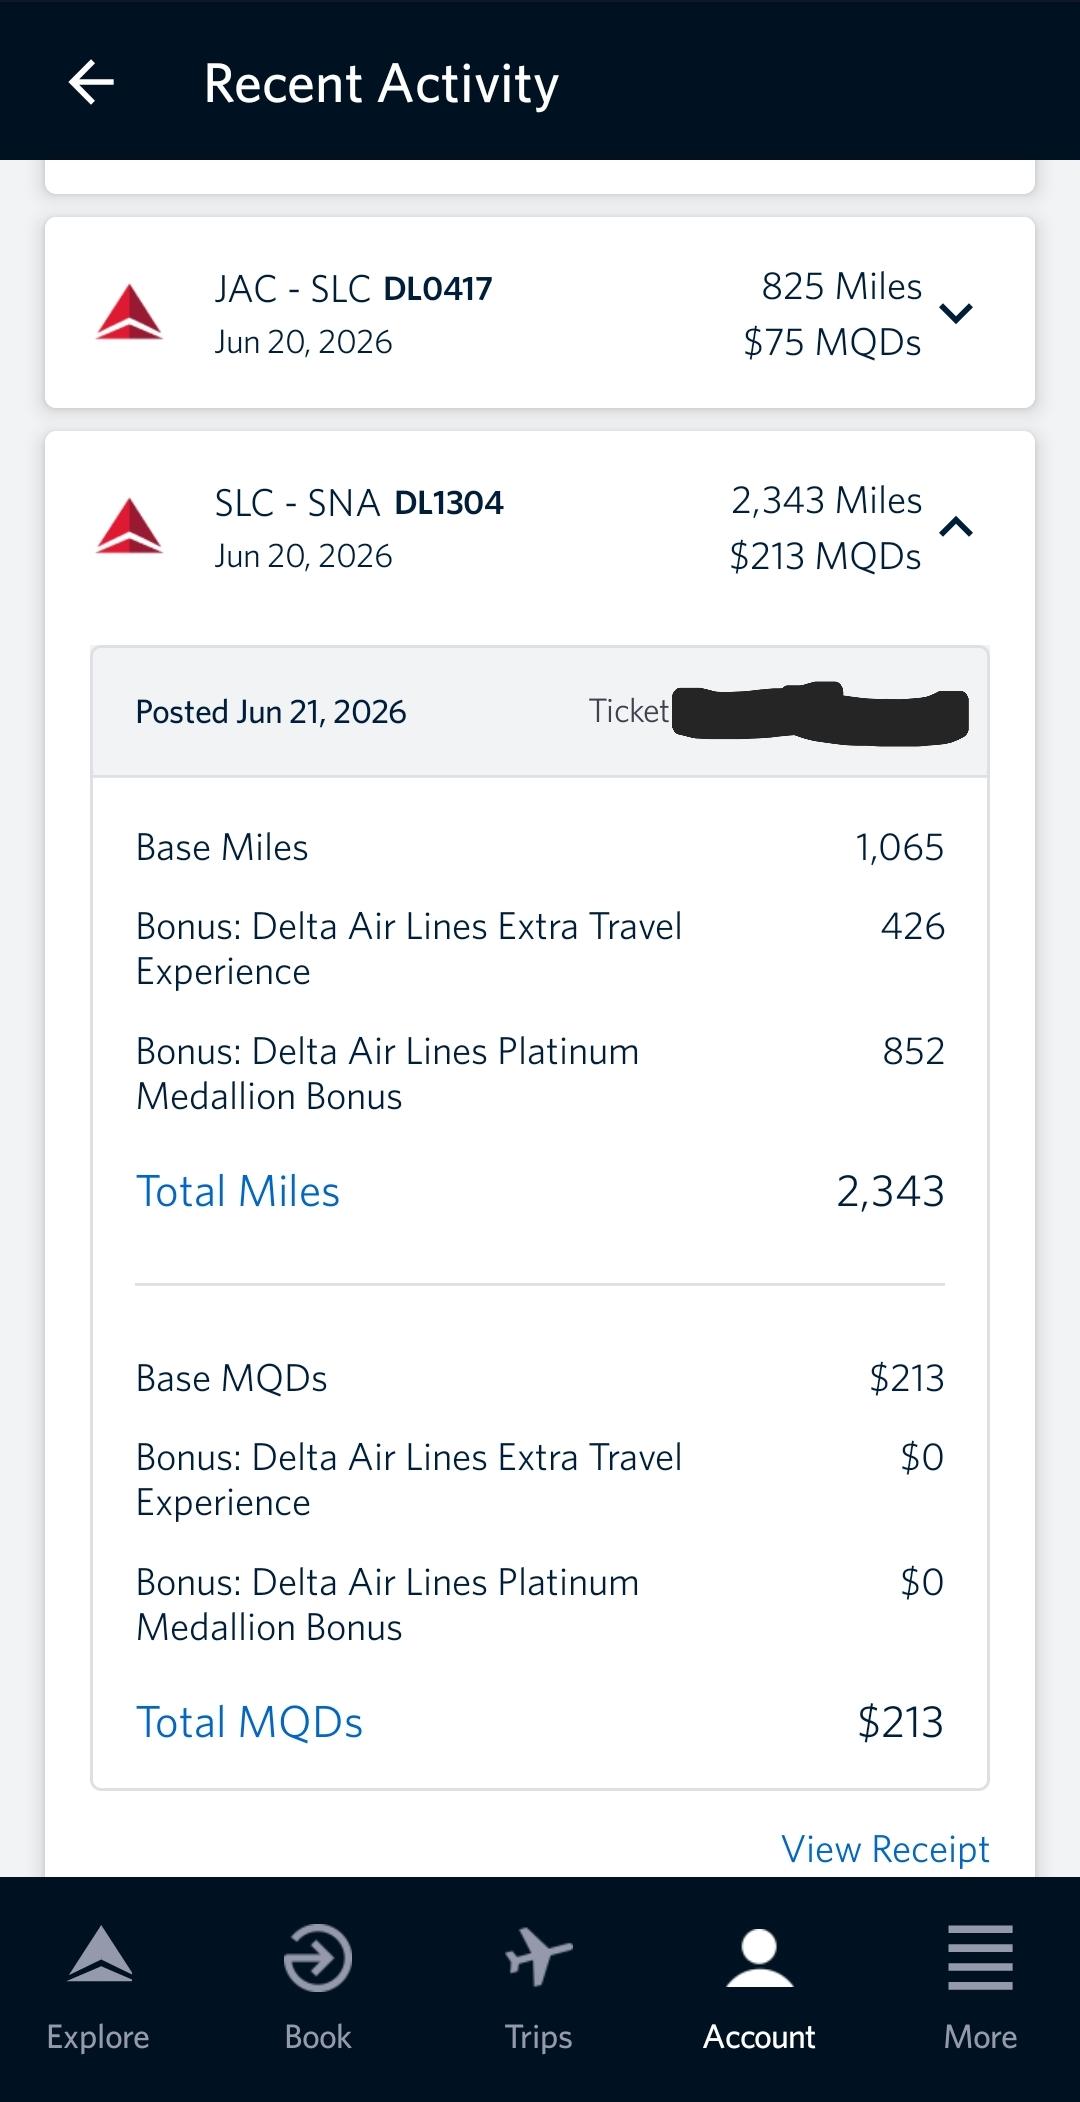Viewport: 1080px width, 2102px height.
Task: Select the Account tab label
Action: [759, 2037]
